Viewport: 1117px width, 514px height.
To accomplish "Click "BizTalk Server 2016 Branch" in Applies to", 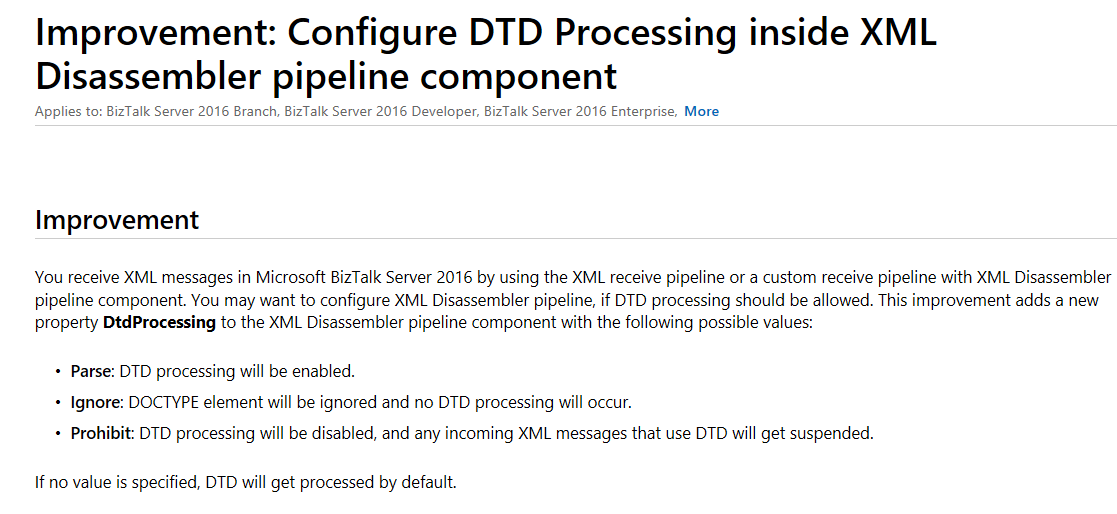I will pos(191,111).
